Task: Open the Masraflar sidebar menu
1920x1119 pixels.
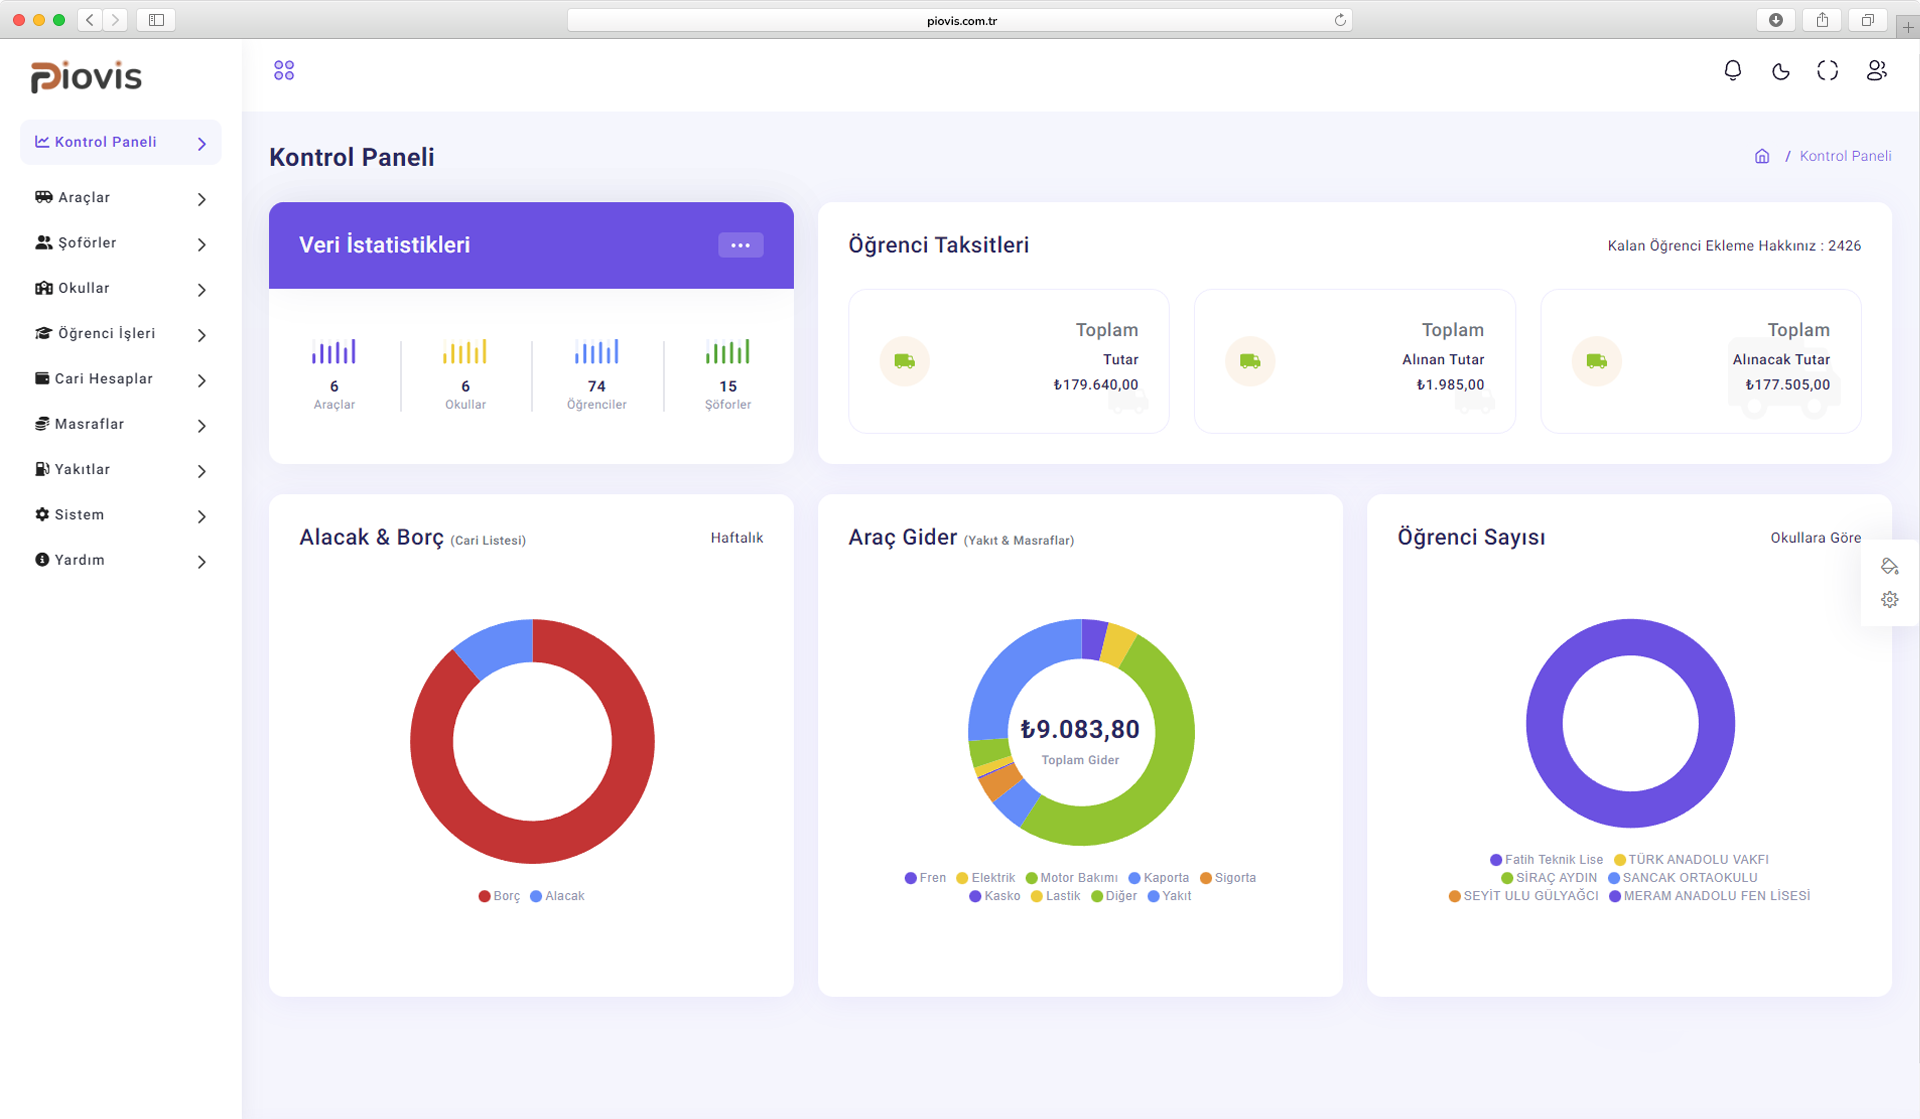Action: (x=89, y=424)
